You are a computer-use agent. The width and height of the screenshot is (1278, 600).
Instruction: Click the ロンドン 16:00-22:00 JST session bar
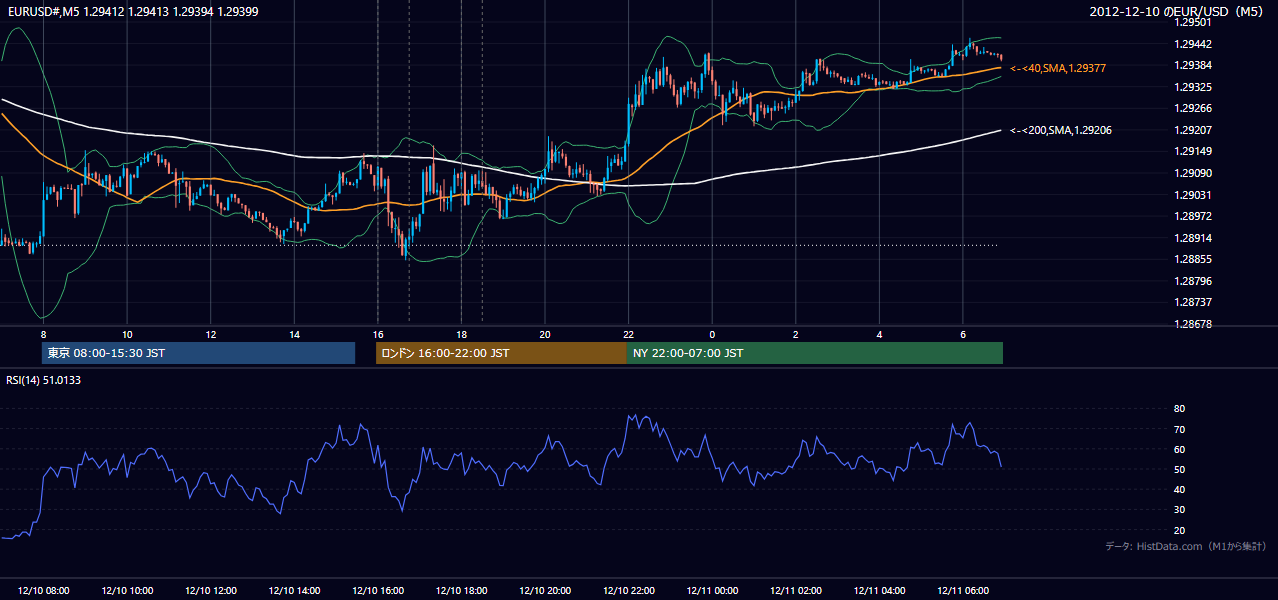(x=501, y=353)
